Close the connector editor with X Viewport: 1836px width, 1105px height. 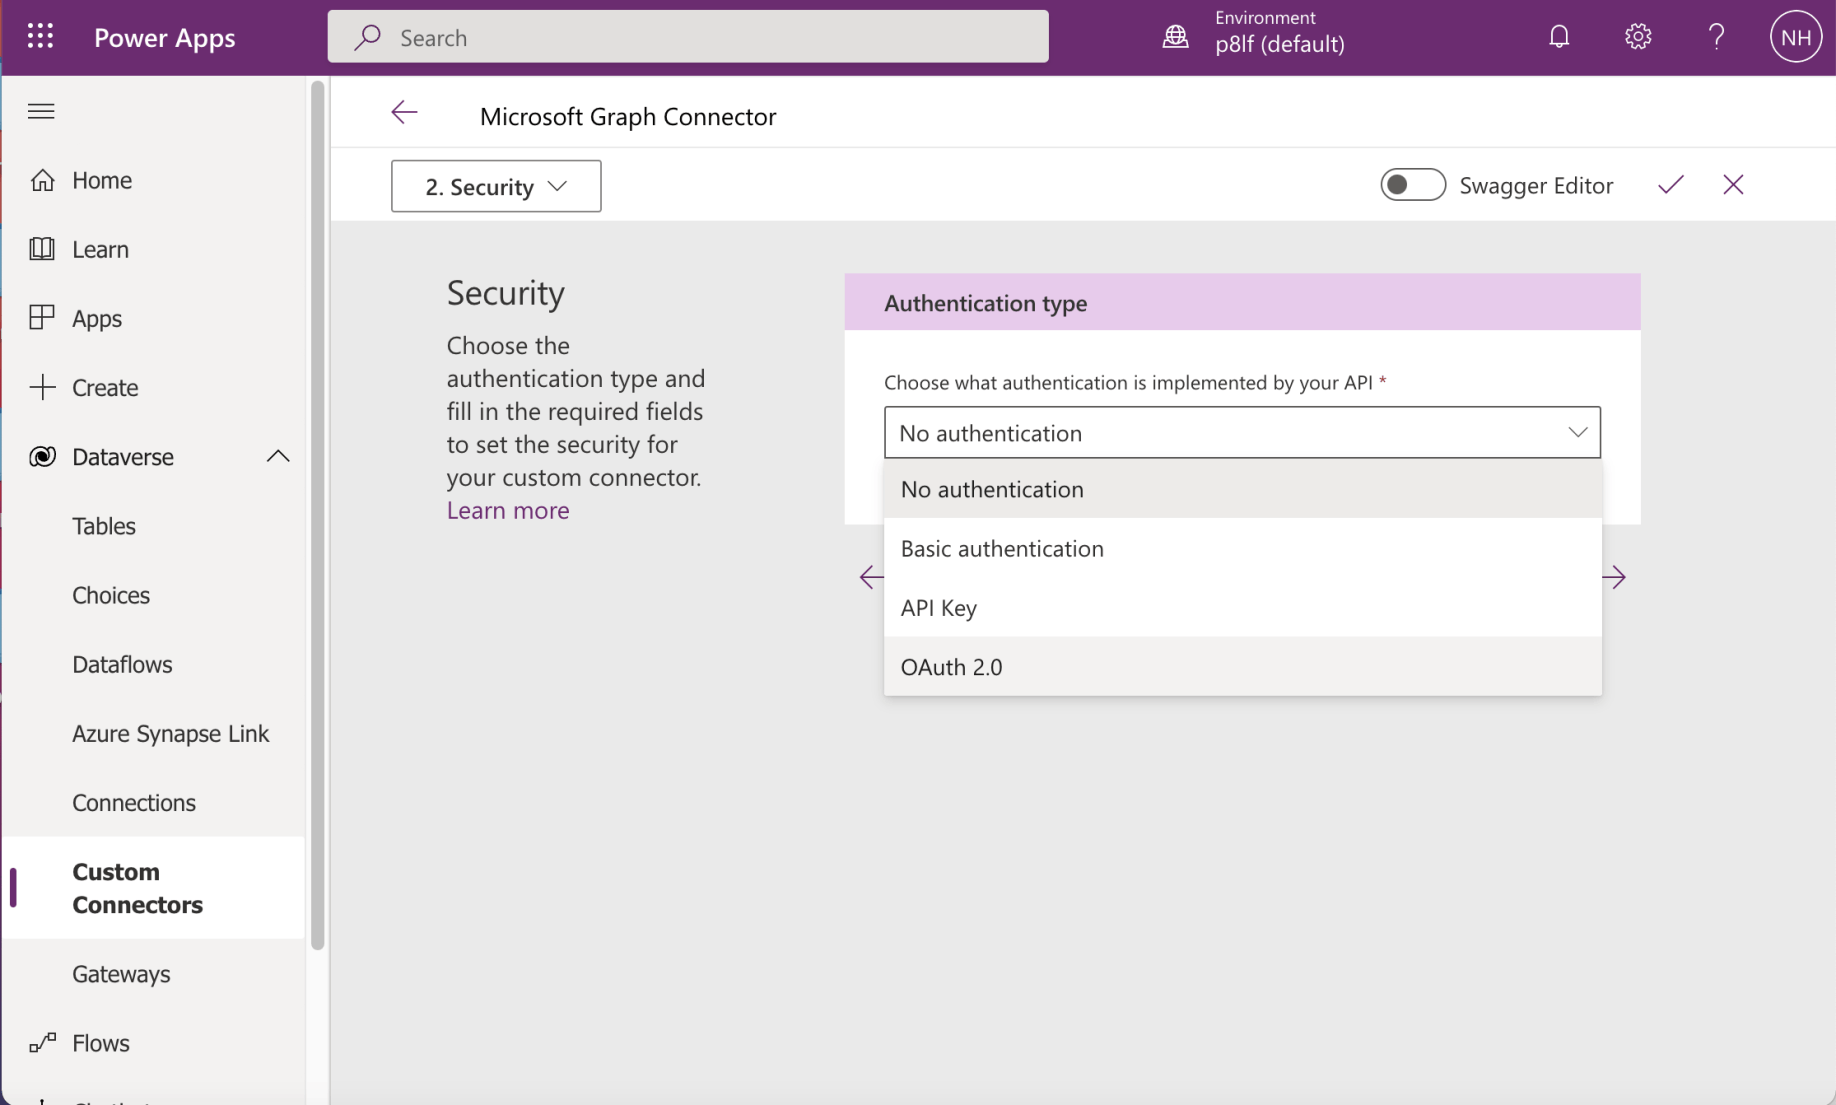[1733, 185]
